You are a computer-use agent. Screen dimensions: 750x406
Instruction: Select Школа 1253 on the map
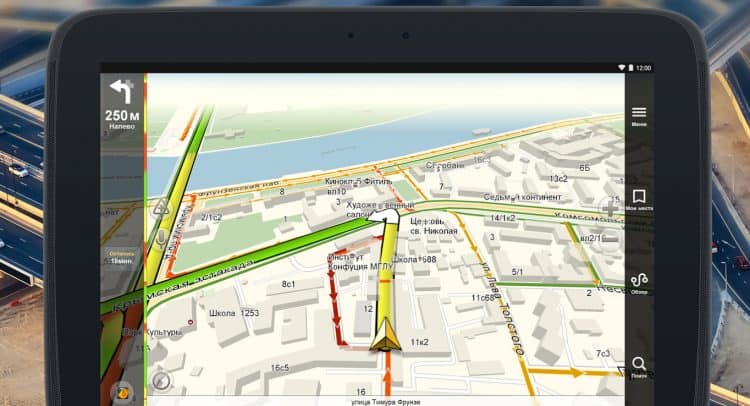(x=234, y=313)
